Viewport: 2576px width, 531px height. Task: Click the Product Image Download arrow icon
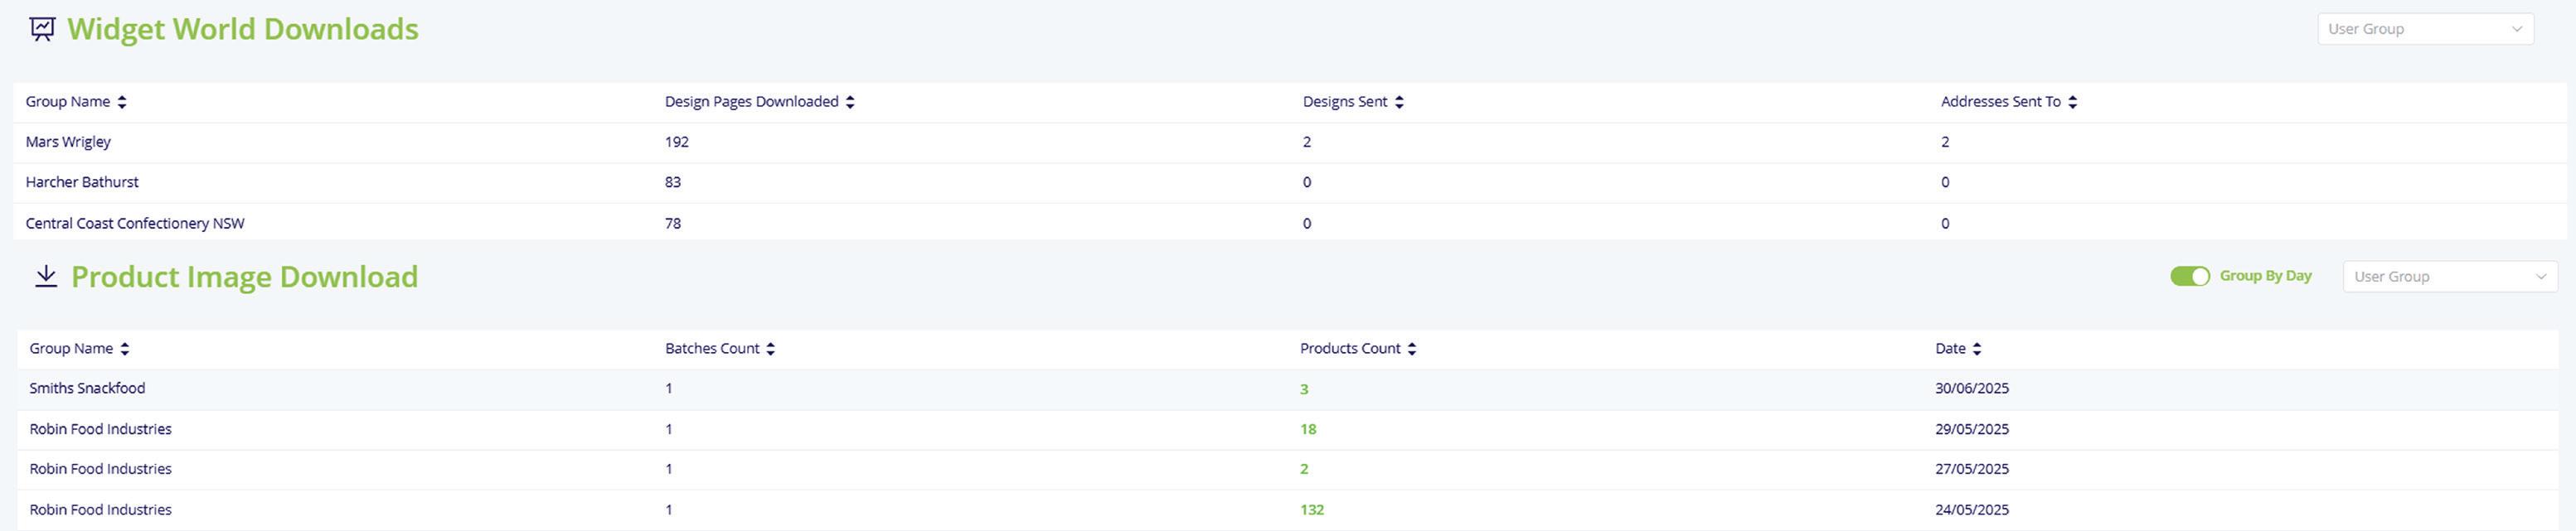coord(46,276)
